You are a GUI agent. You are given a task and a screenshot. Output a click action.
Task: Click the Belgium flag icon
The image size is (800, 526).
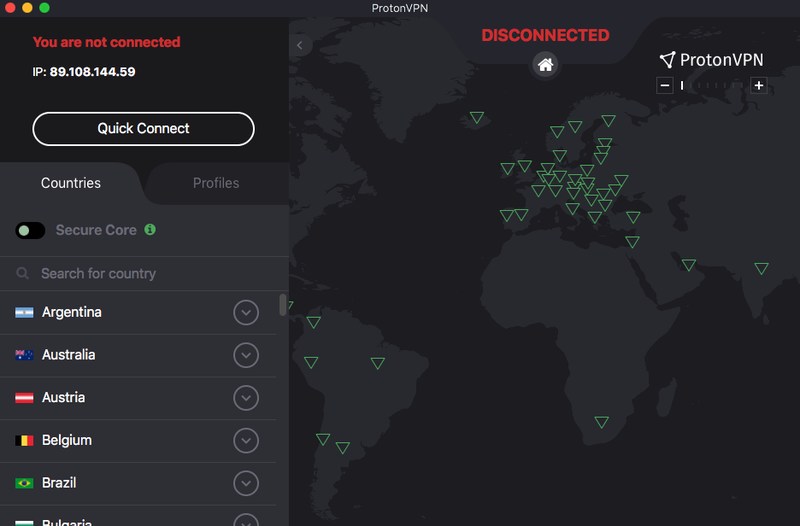tap(24, 440)
